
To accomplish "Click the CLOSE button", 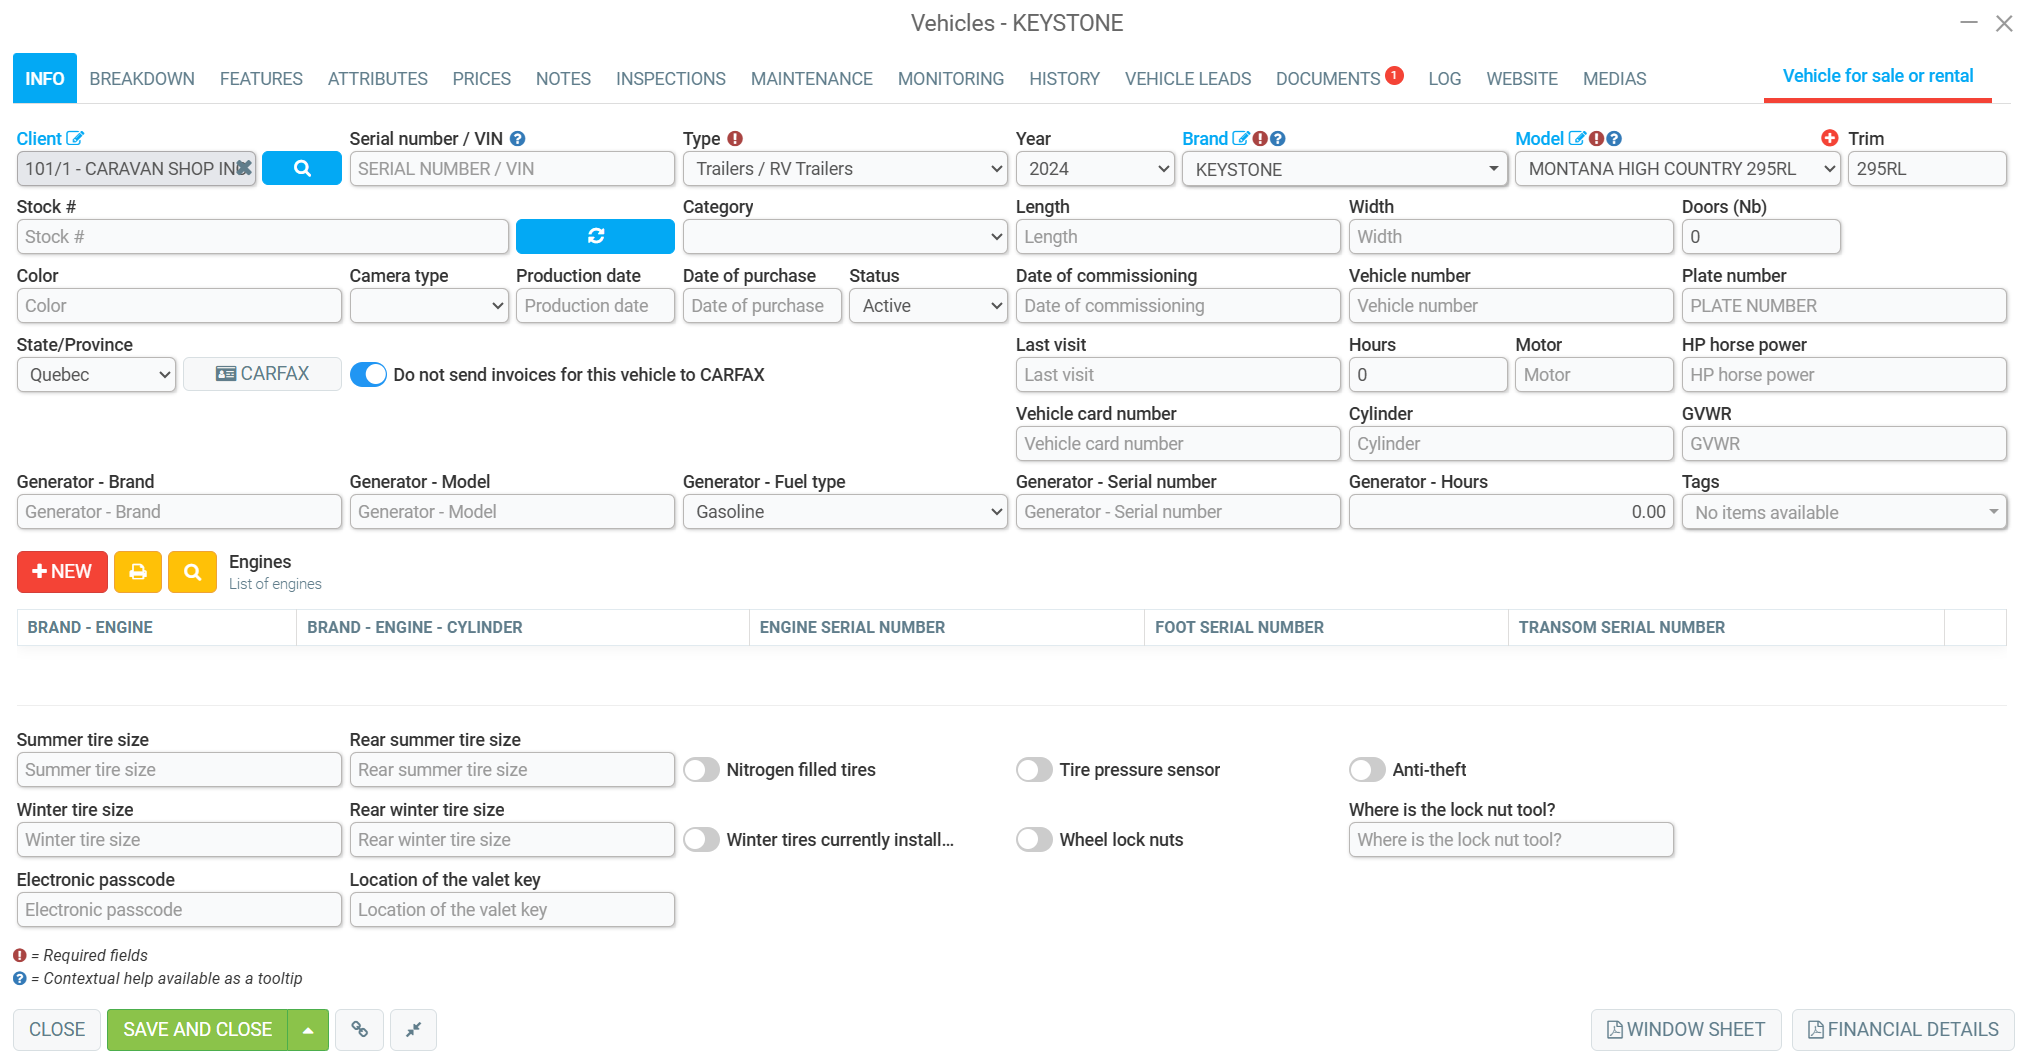I will click(57, 1030).
